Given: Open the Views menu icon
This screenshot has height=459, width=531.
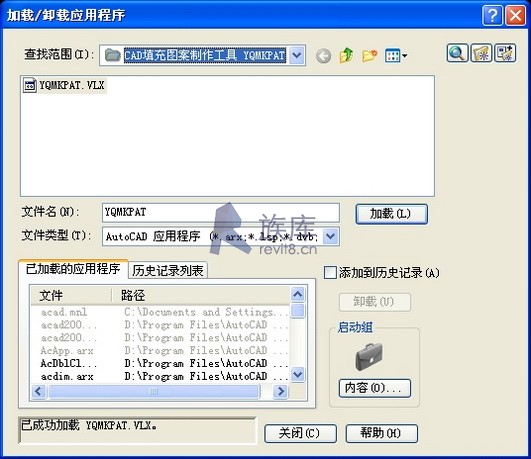Looking at the screenshot, I should click(396, 56).
